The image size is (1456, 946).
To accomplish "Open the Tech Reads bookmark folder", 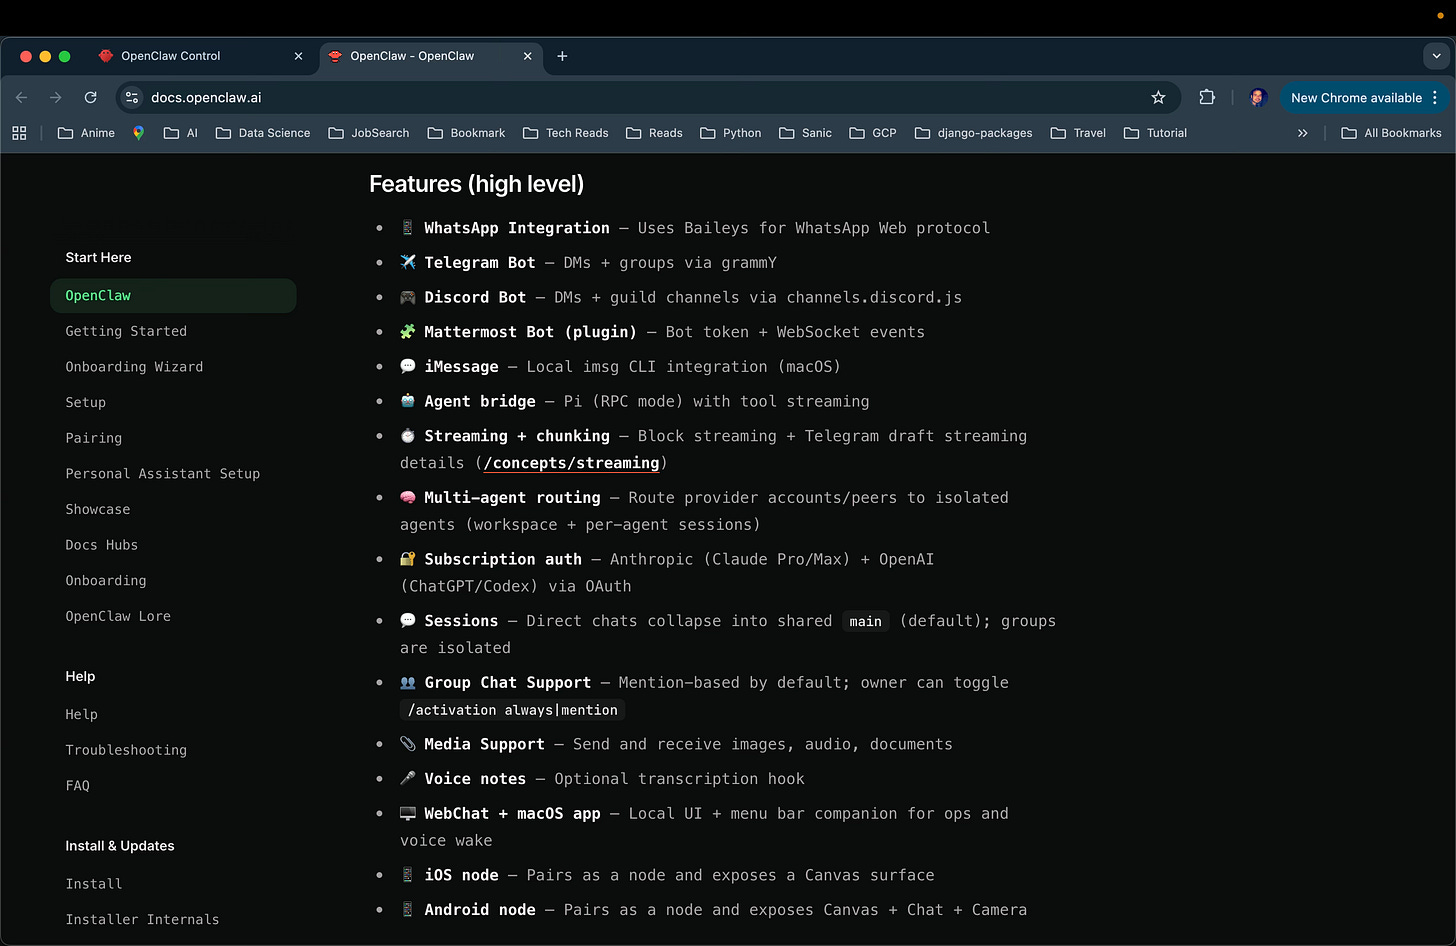I will 565,132.
